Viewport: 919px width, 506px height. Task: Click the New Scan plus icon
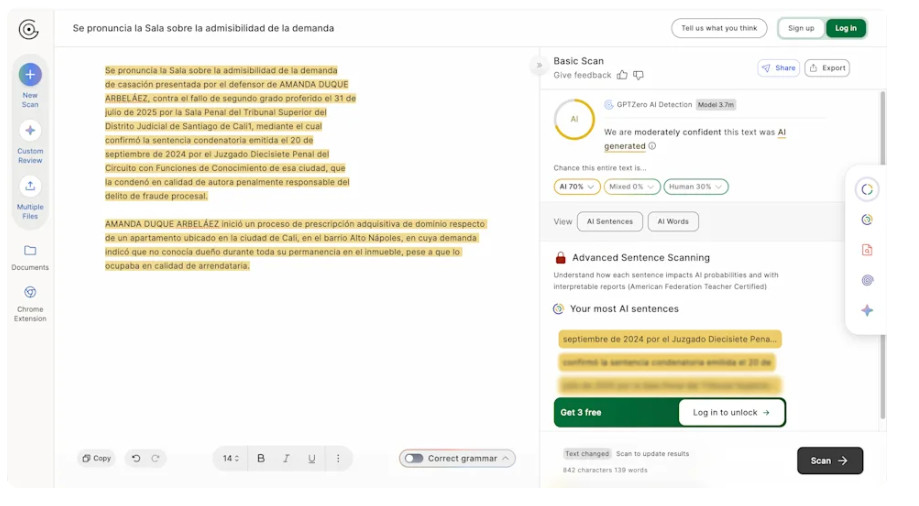coord(30,74)
